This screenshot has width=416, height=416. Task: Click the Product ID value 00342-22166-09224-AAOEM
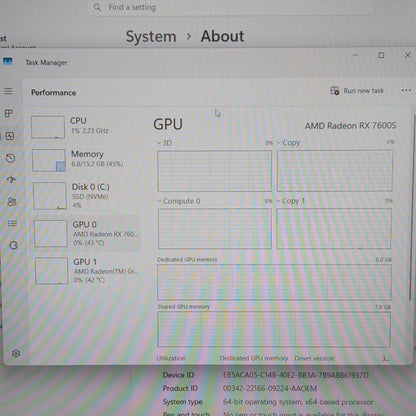270,388
